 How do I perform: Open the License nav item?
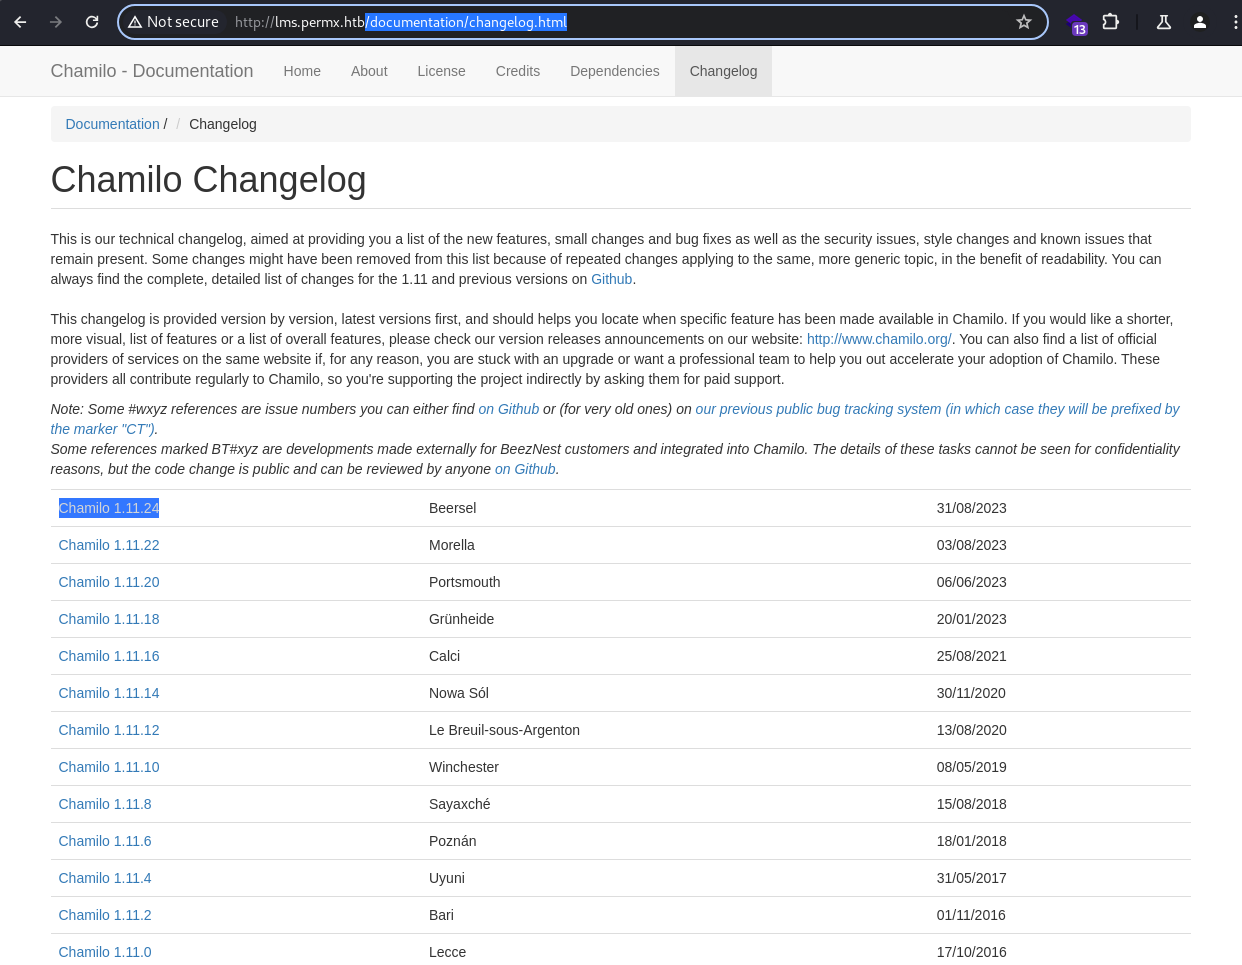pyautogui.click(x=441, y=71)
